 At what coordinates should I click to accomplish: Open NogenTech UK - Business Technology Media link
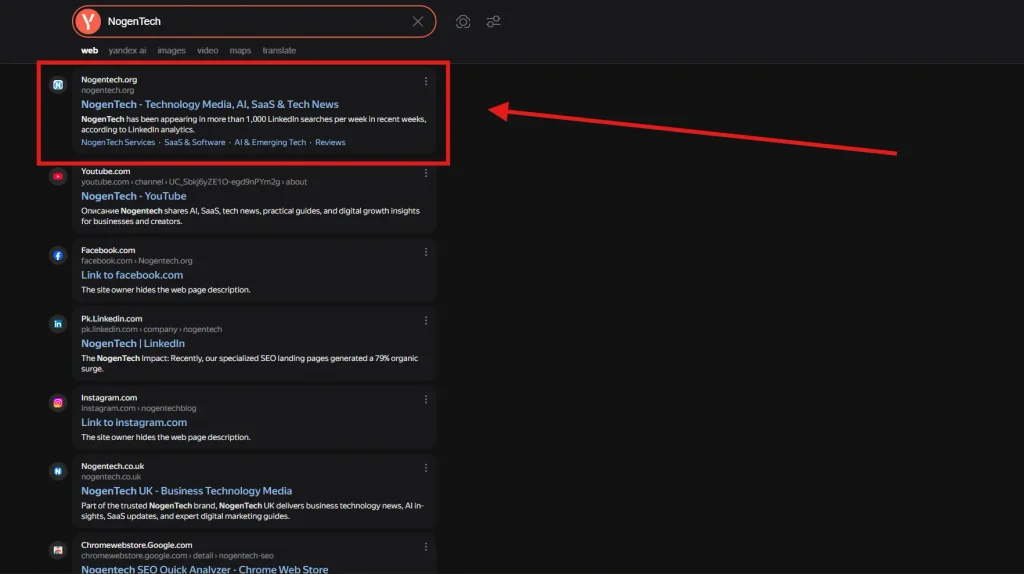pyautogui.click(x=187, y=491)
